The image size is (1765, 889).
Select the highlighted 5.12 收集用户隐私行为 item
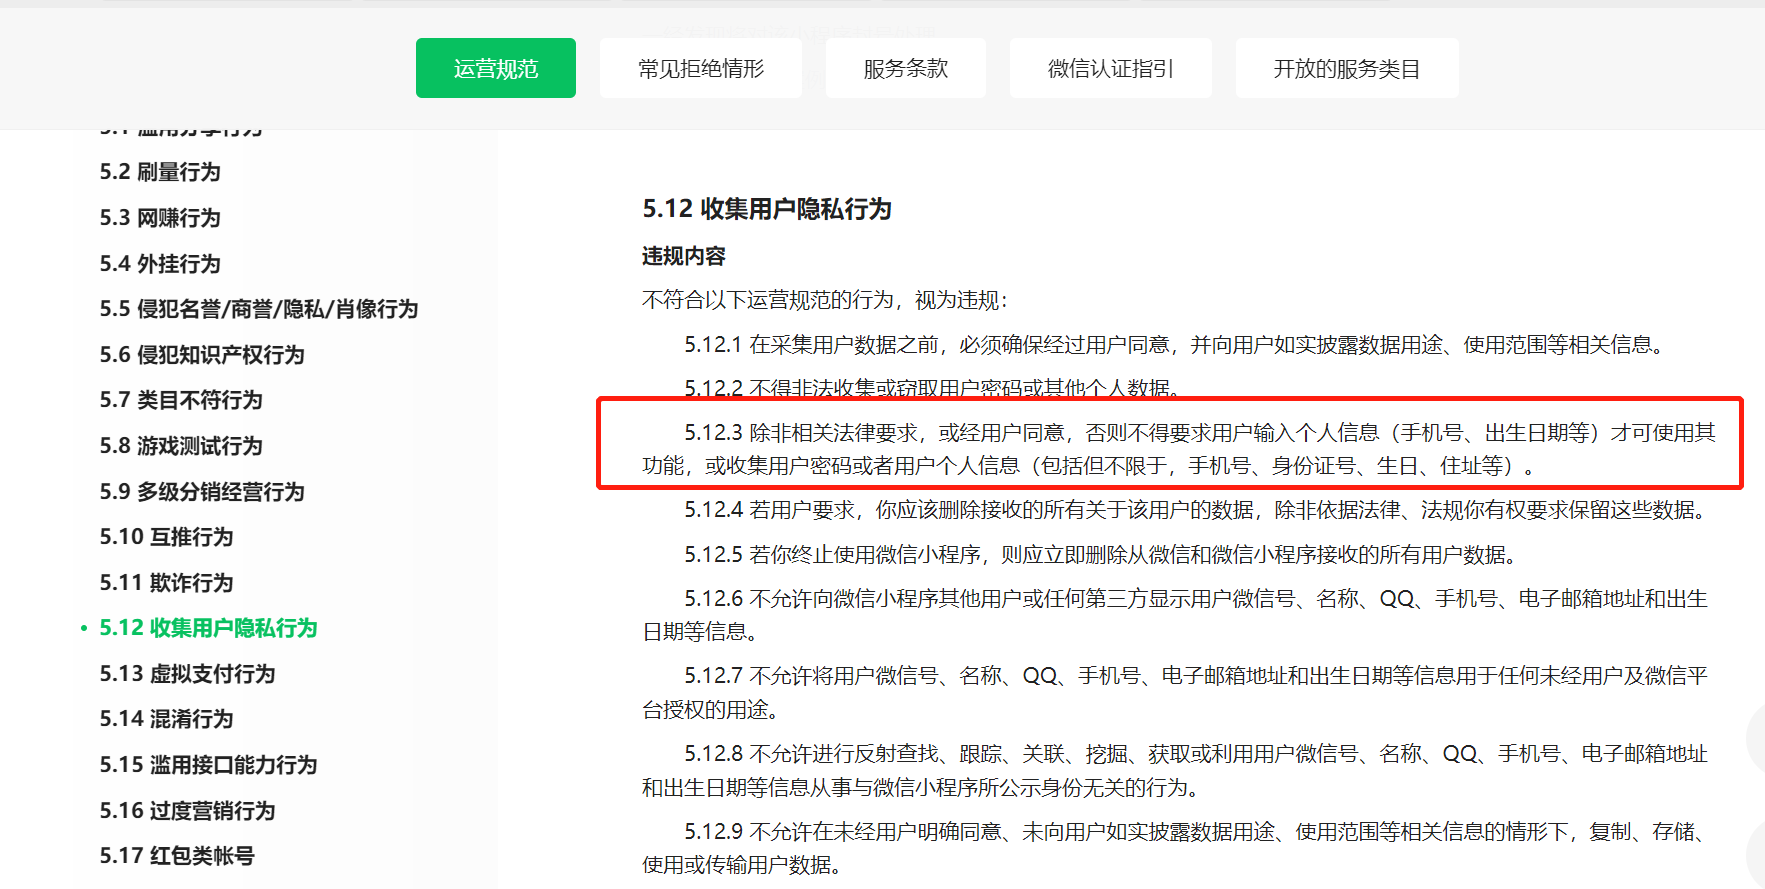tap(208, 628)
